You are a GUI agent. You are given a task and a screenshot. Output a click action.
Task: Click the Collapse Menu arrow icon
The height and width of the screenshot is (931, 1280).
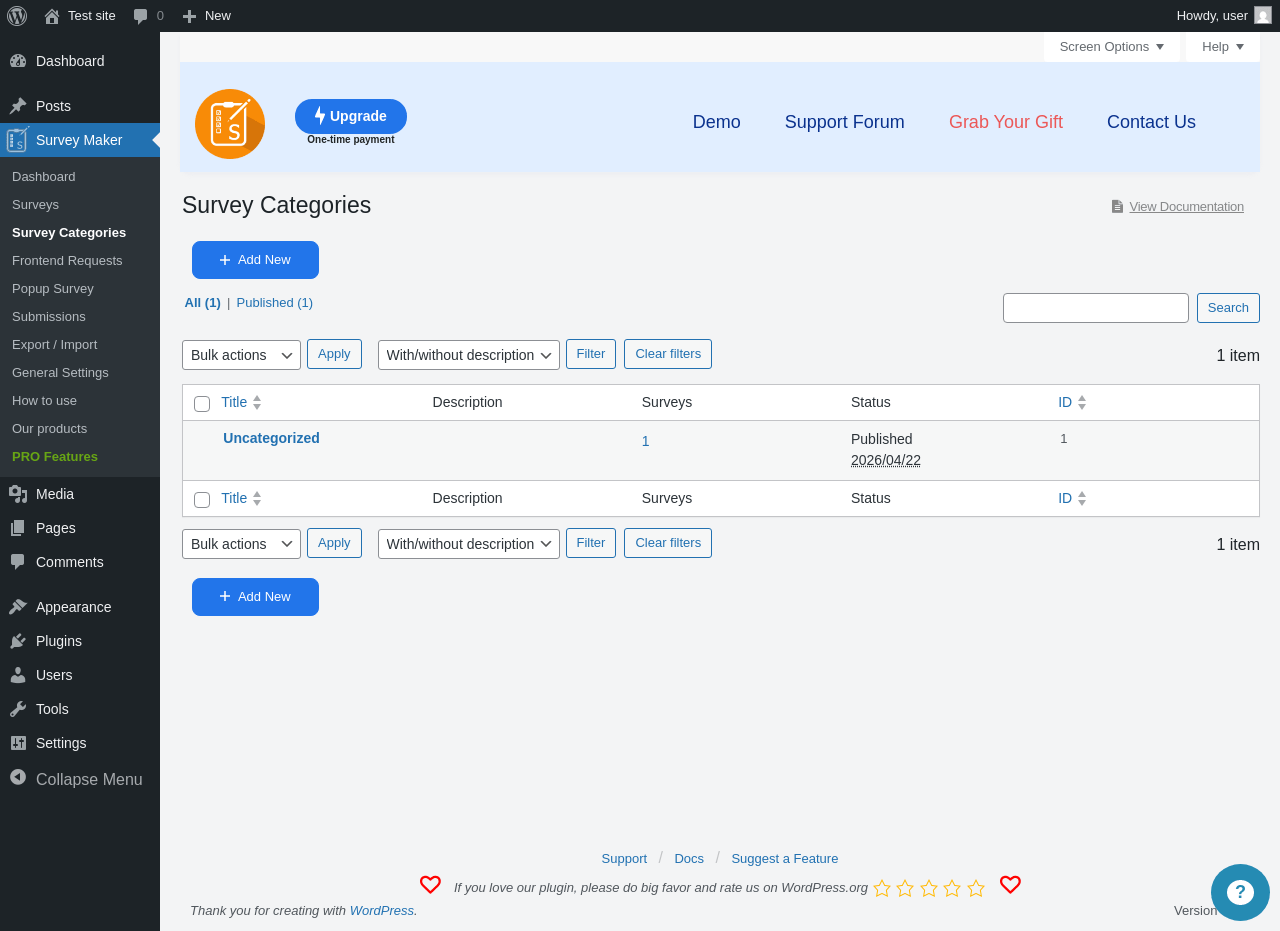click(18, 777)
